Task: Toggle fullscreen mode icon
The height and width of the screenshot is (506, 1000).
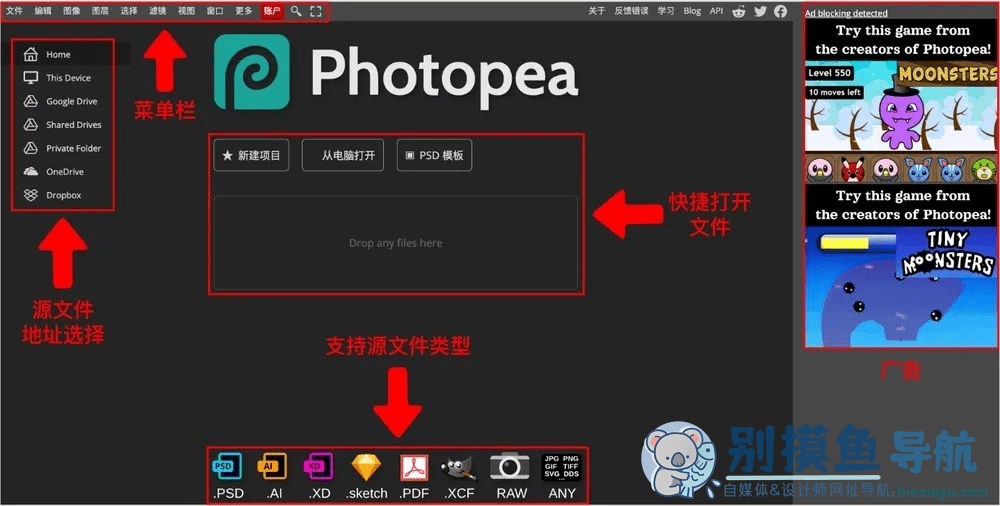Action: pos(316,11)
